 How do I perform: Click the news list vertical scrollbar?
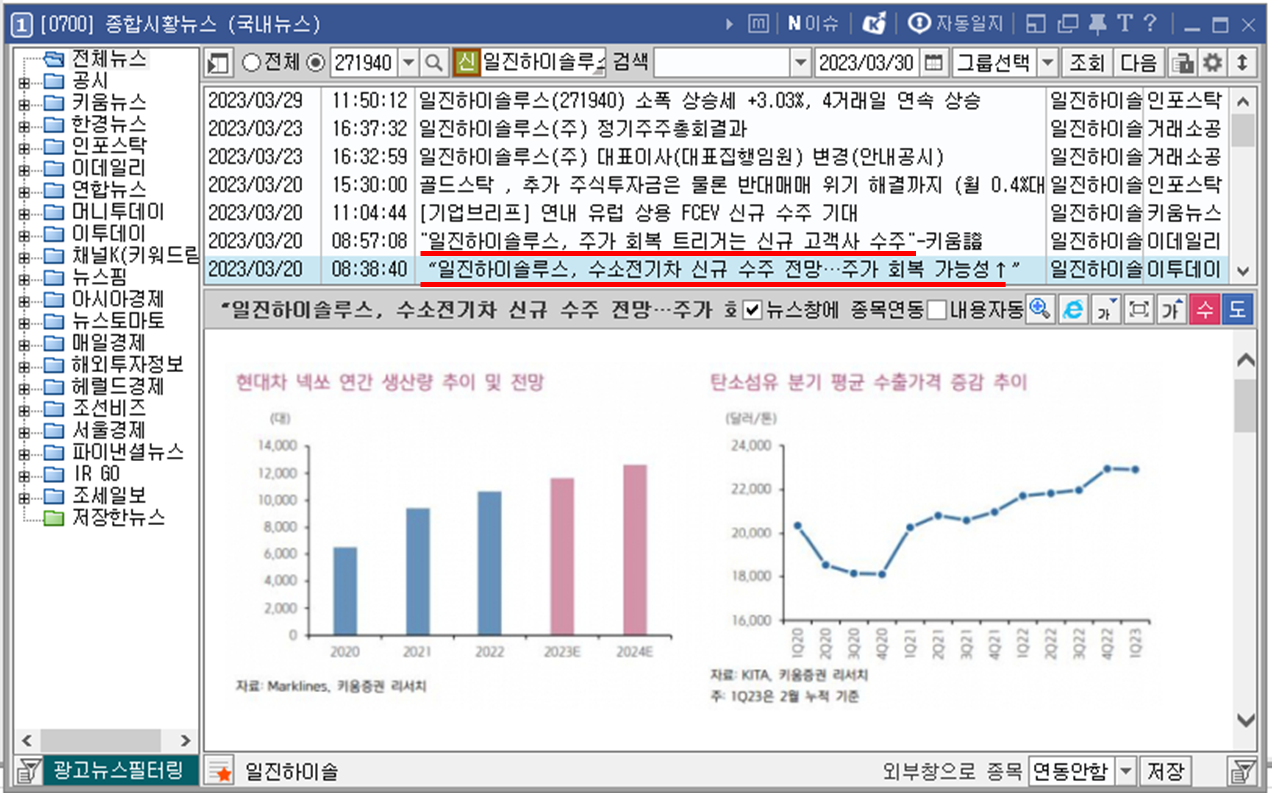[x=1243, y=185]
